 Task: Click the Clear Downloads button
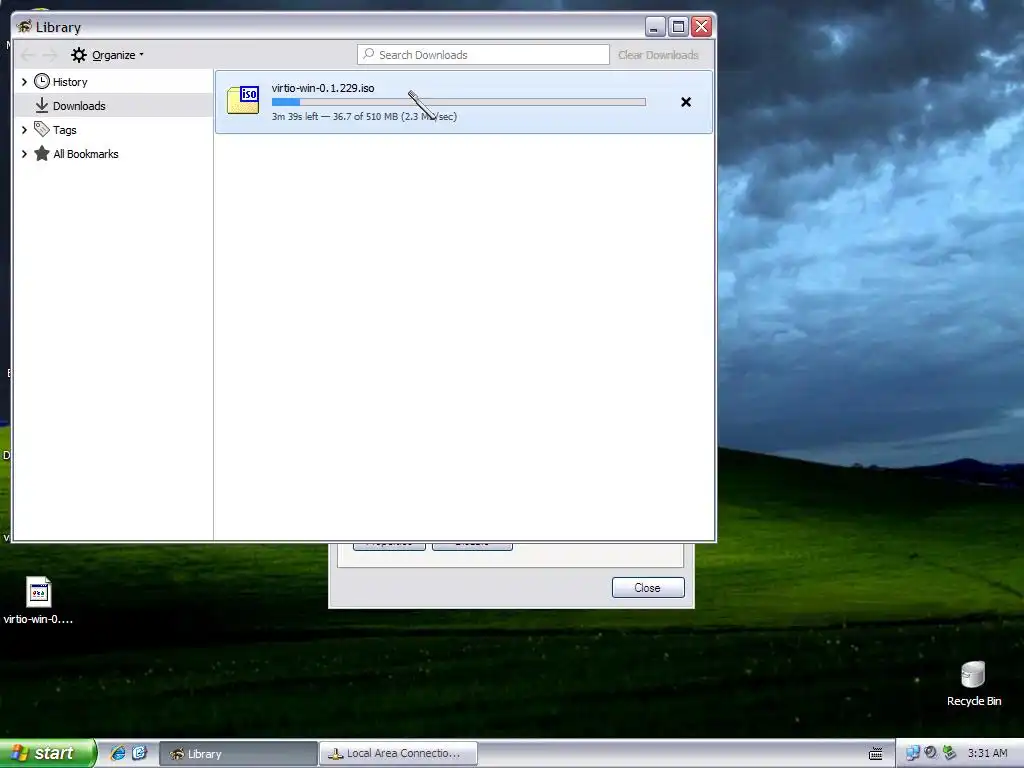[658, 55]
